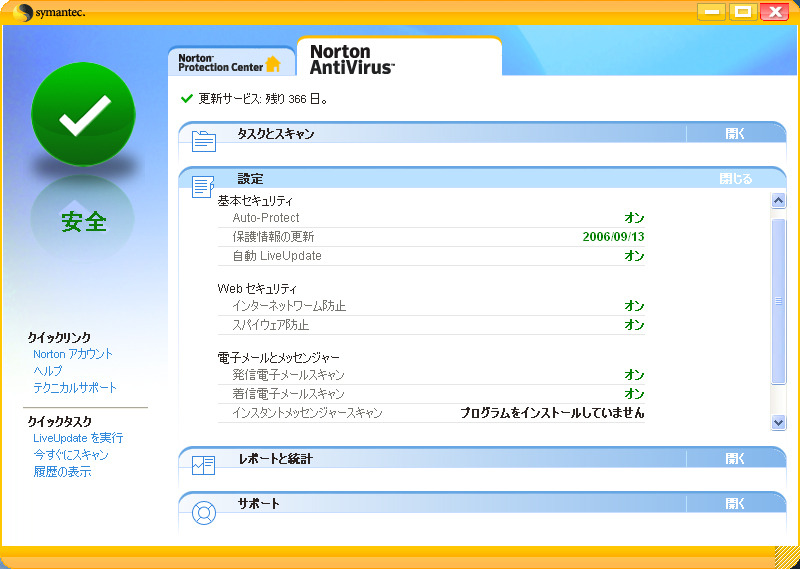Click the Web セキュリティ heading
Image resolution: width=800 pixels, height=569 pixels.
coord(257,288)
